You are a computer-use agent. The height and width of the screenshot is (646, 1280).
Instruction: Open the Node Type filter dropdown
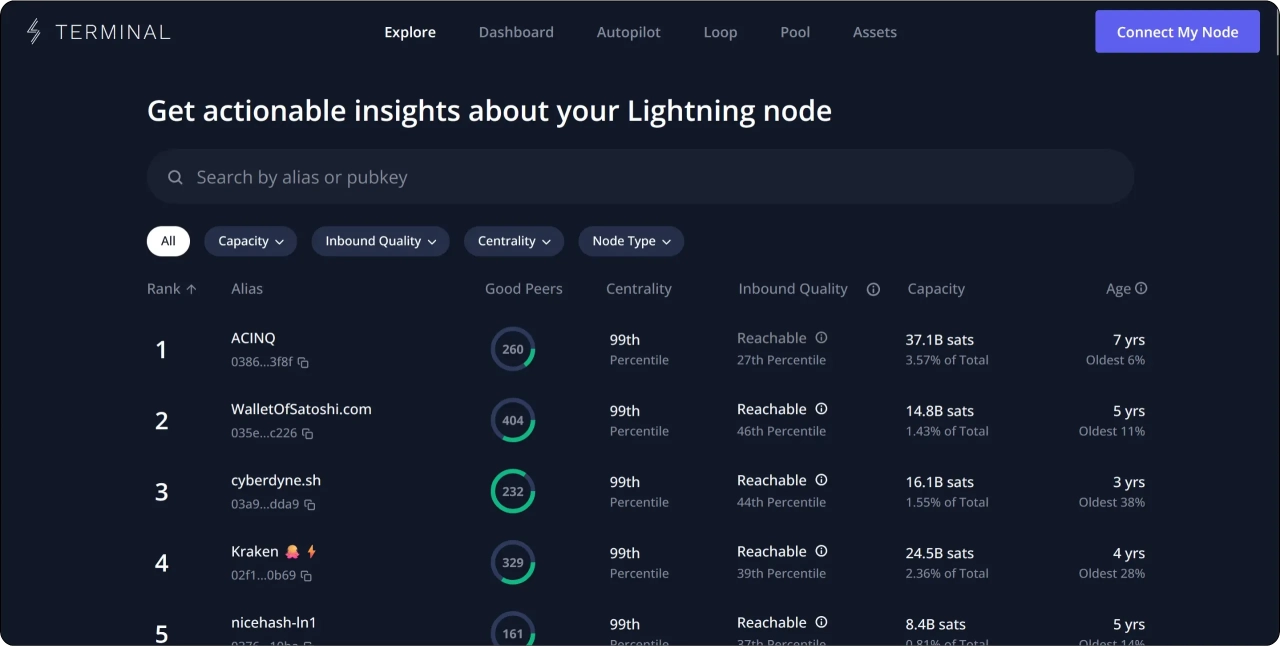tap(631, 241)
